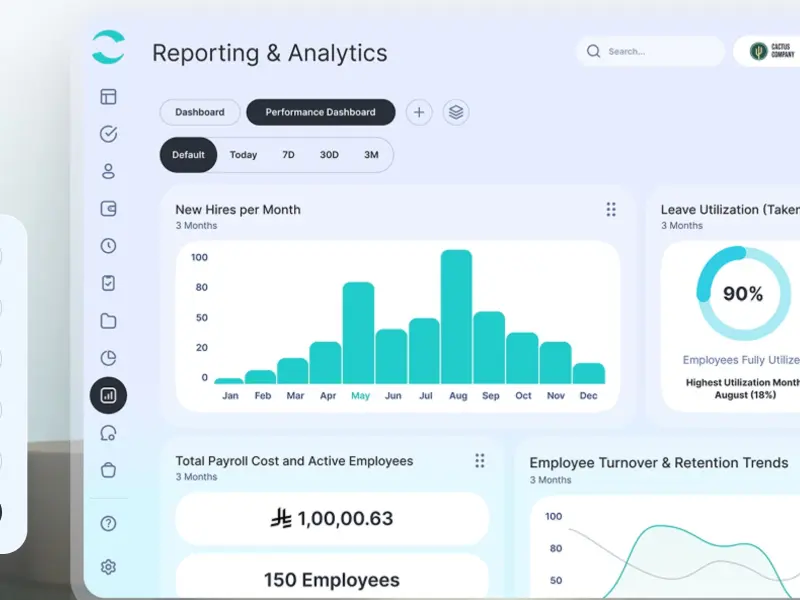Open the folder documents icon
This screenshot has height=600, width=800.
(108, 321)
